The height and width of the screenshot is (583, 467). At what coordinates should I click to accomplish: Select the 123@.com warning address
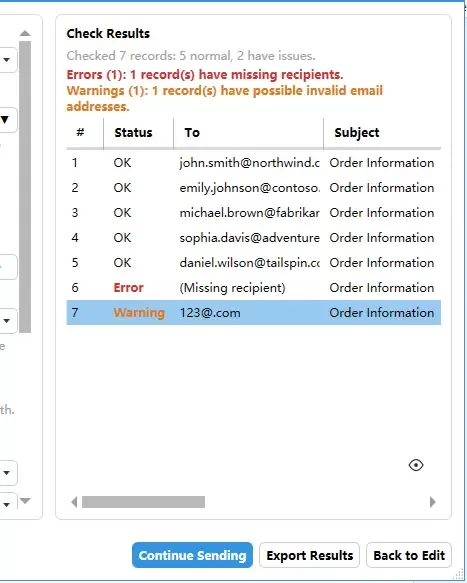coord(210,313)
